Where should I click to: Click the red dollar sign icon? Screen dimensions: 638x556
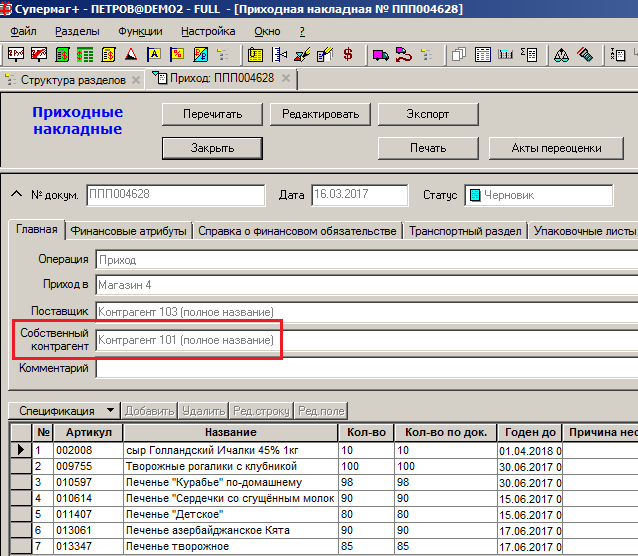[348, 54]
